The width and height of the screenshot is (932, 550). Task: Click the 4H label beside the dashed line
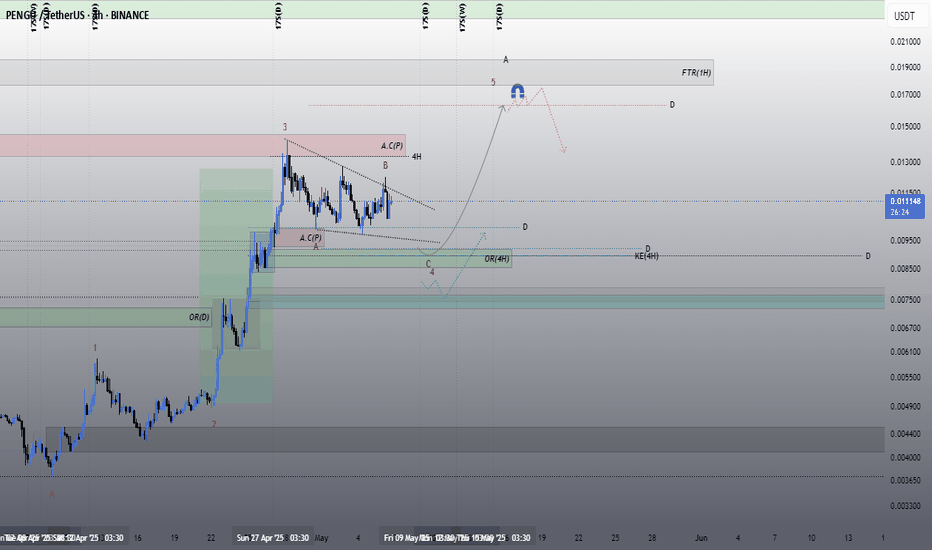pos(417,157)
